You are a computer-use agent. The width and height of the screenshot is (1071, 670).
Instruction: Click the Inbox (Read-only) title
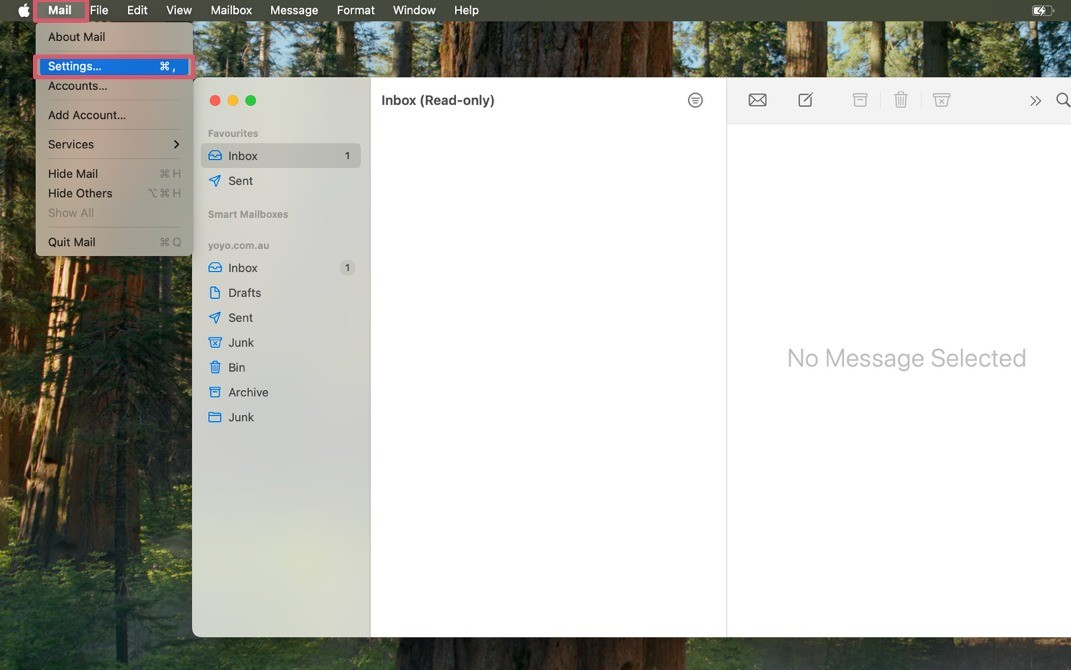point(438,100)
